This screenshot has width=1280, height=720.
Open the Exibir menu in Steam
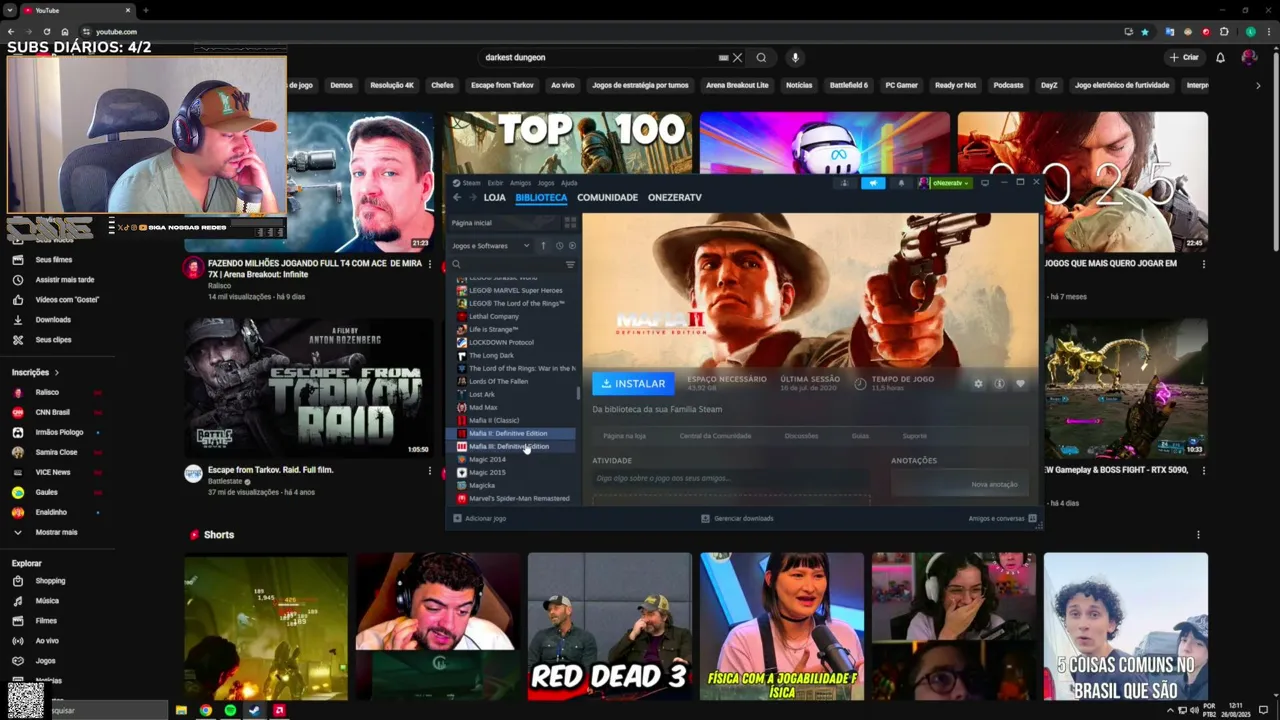tap(495, 183)
